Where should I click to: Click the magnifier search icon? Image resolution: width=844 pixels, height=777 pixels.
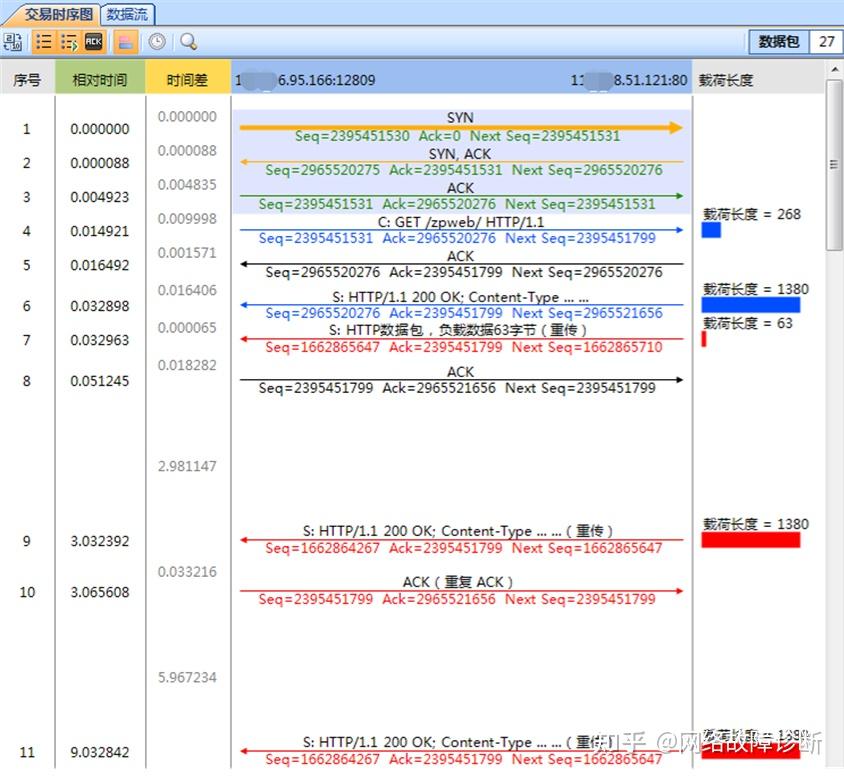[186, 42]
